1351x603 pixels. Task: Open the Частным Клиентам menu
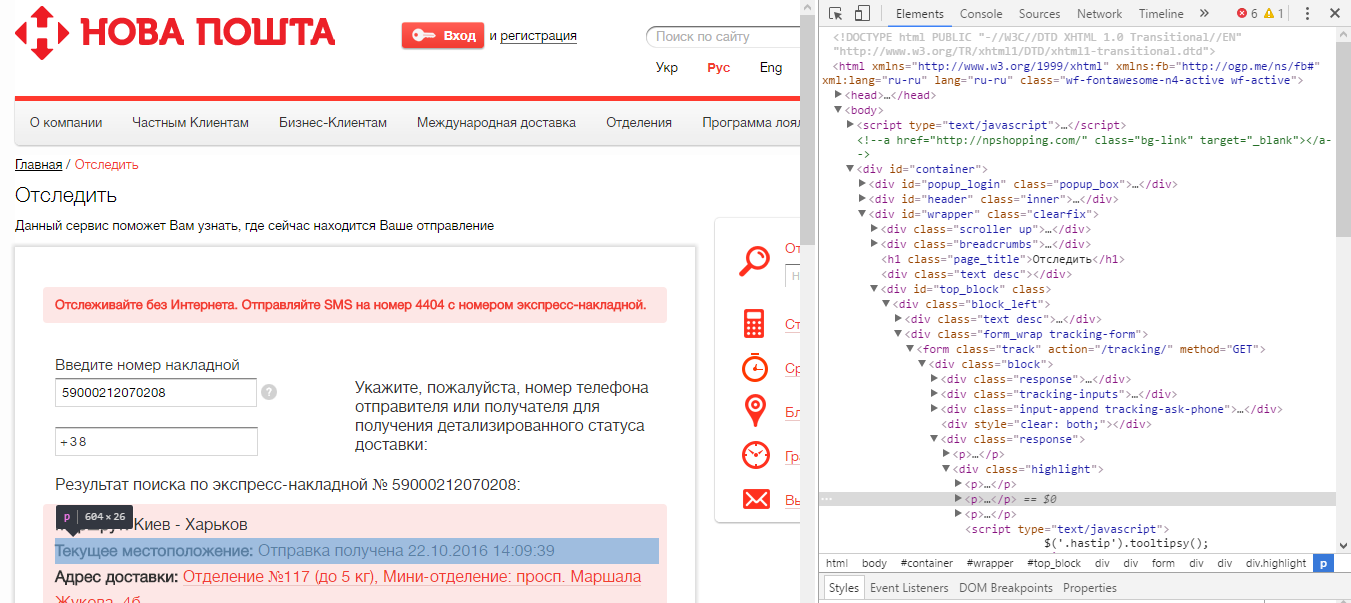190,123
